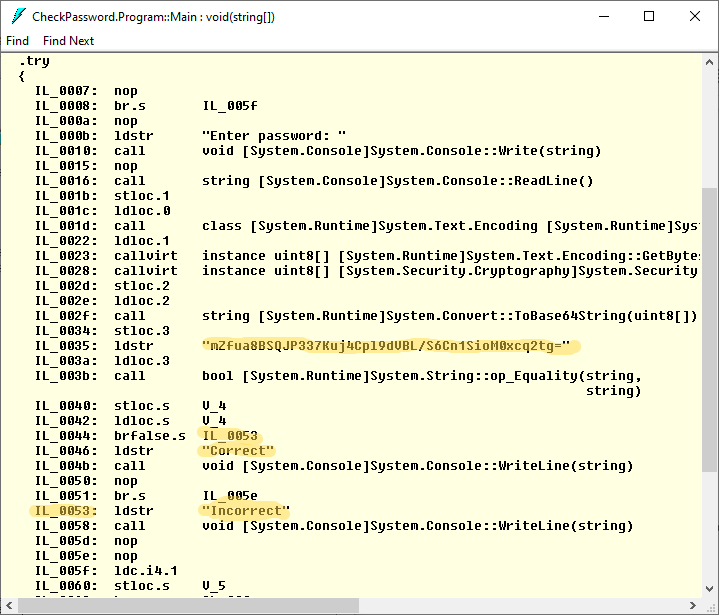Image resolution: width=719 pixels, height=615 pixels.
Task: Minimize the disassembly window
Action: (x=604, y=17)
